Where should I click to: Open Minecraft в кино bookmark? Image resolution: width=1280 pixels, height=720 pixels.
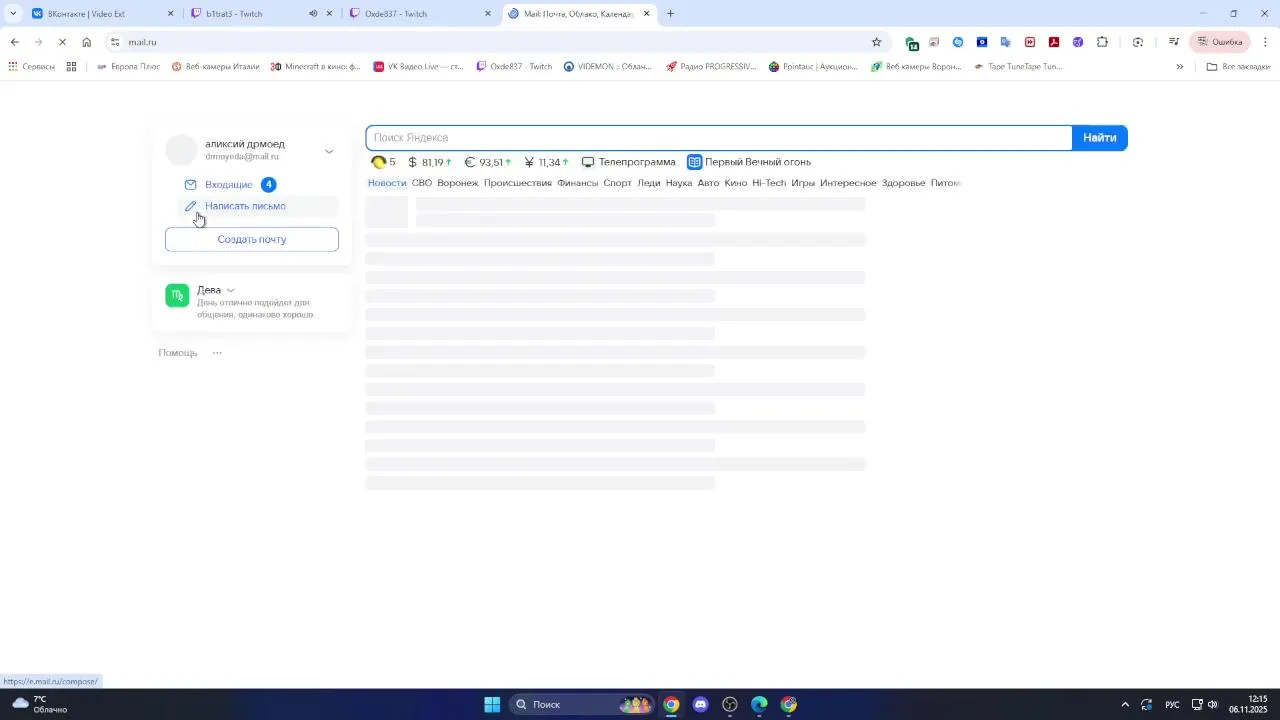[x=315, y=67]
